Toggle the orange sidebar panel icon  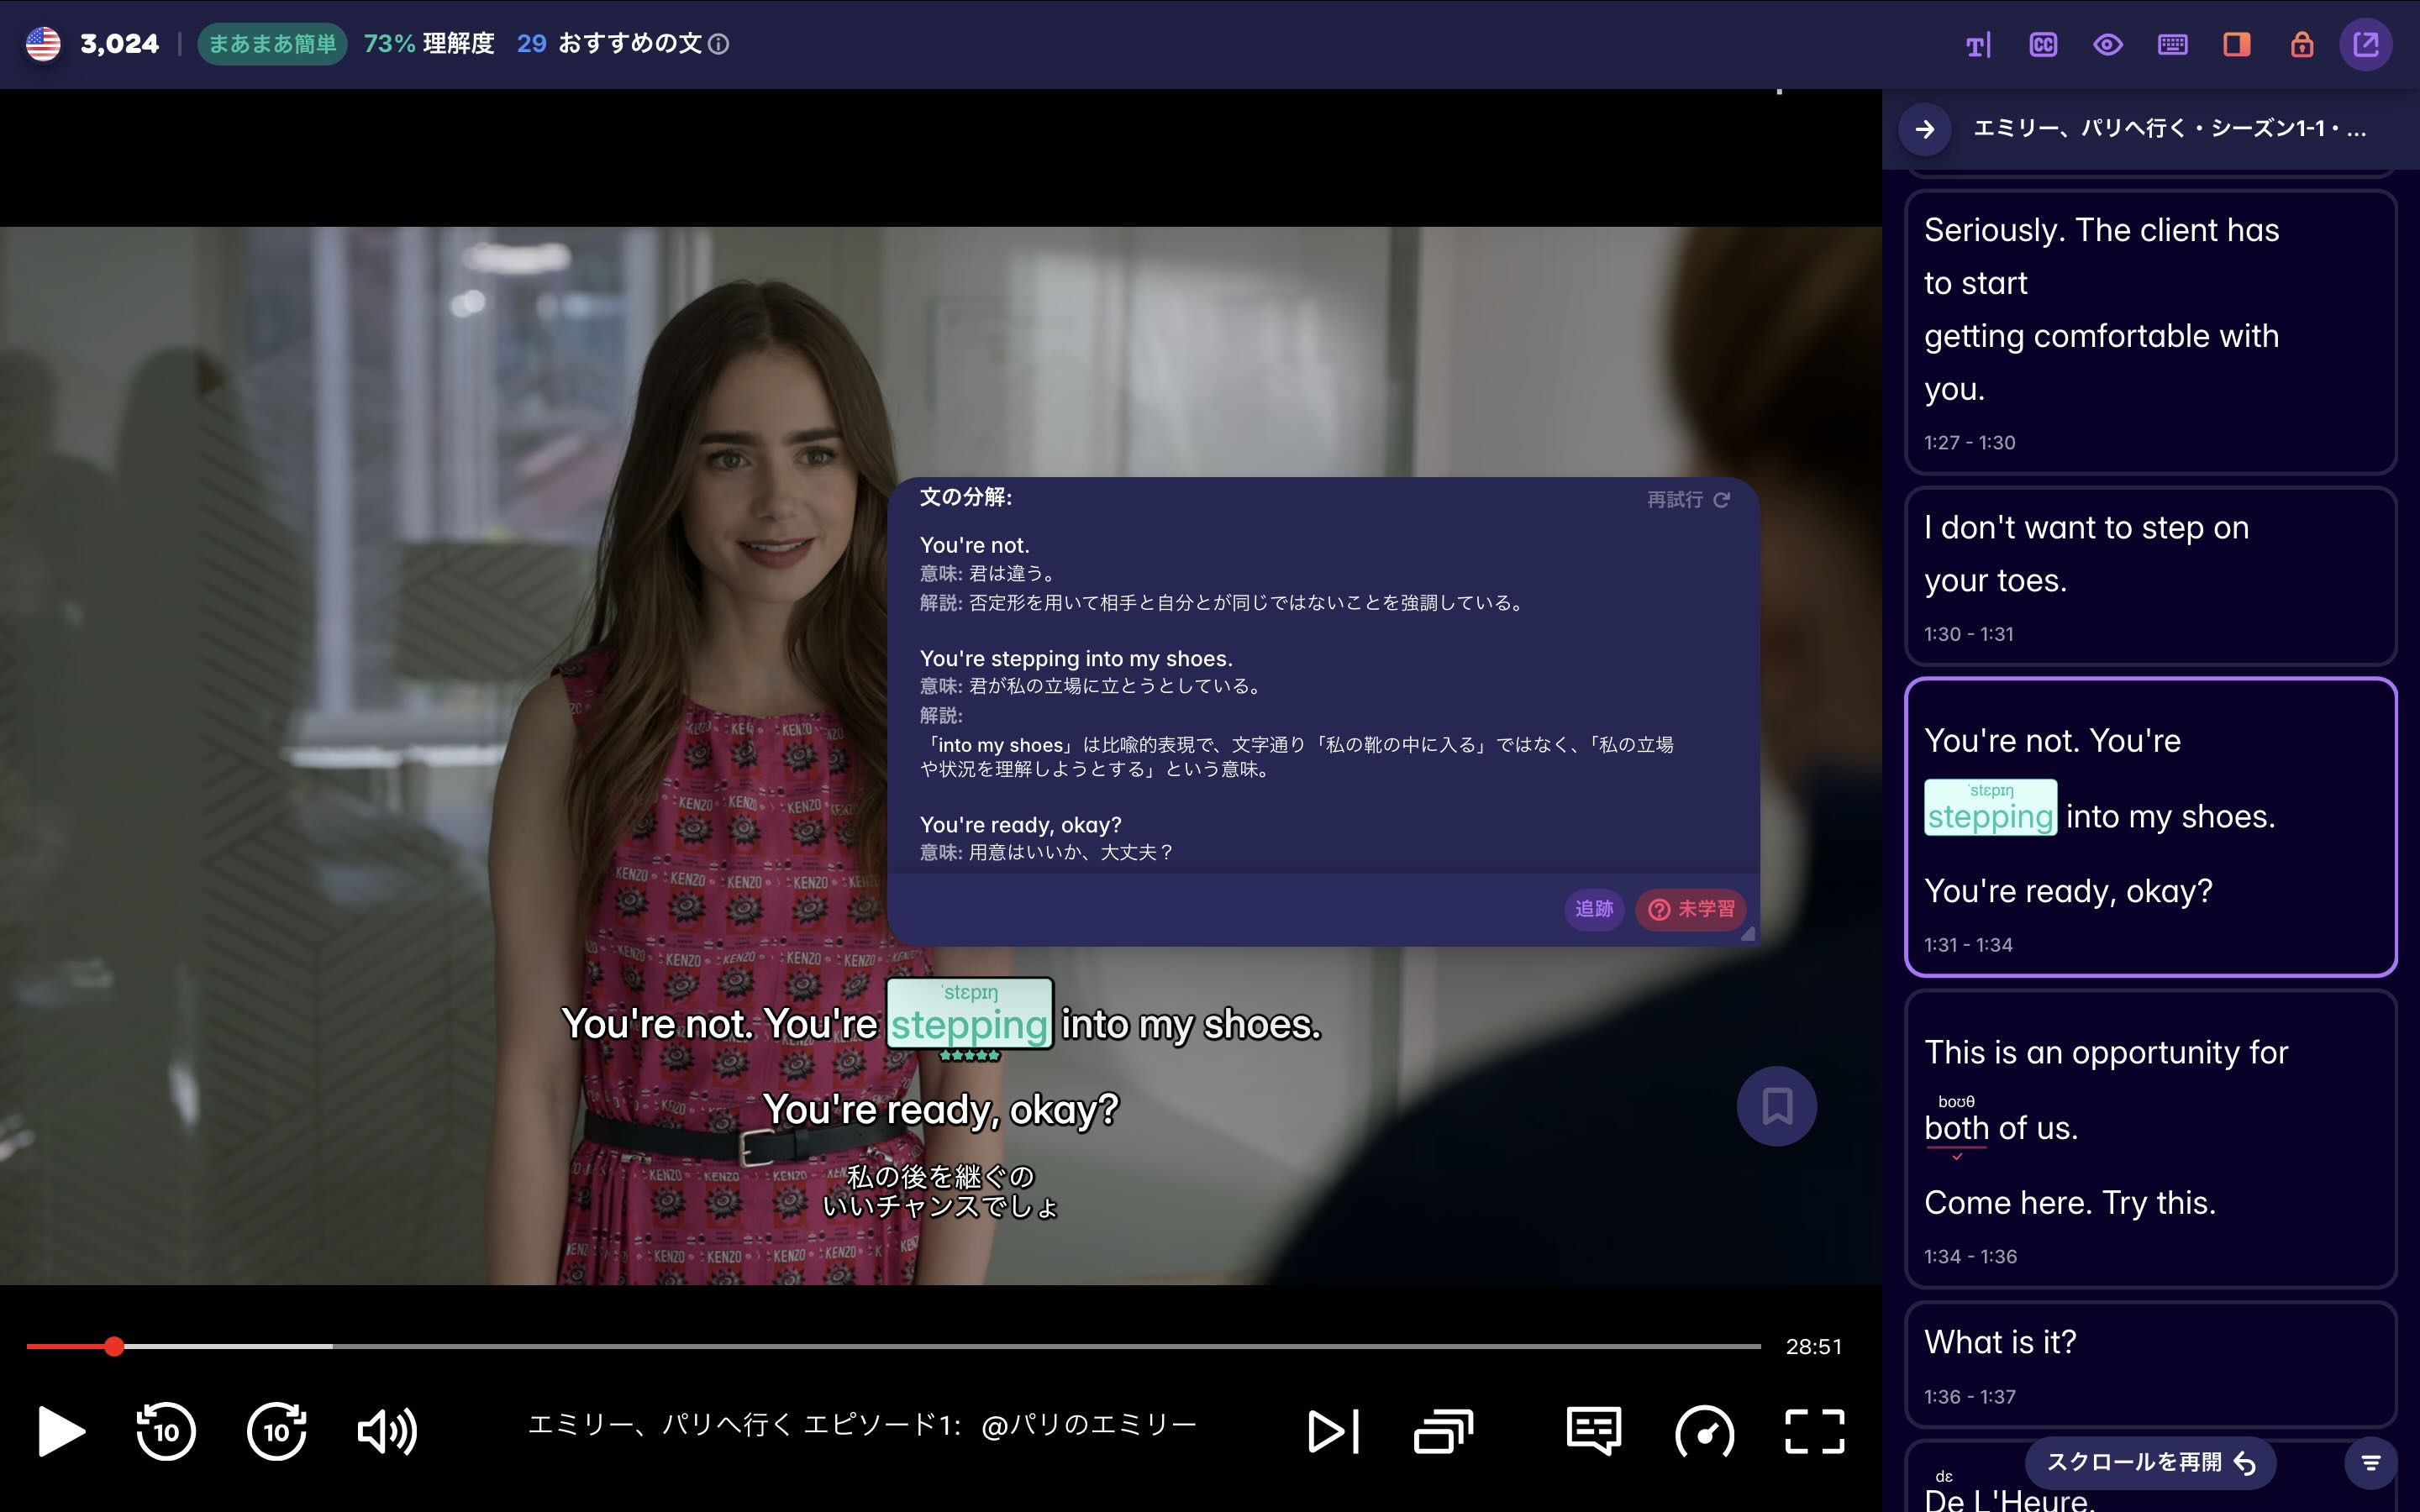(2236, 44)
